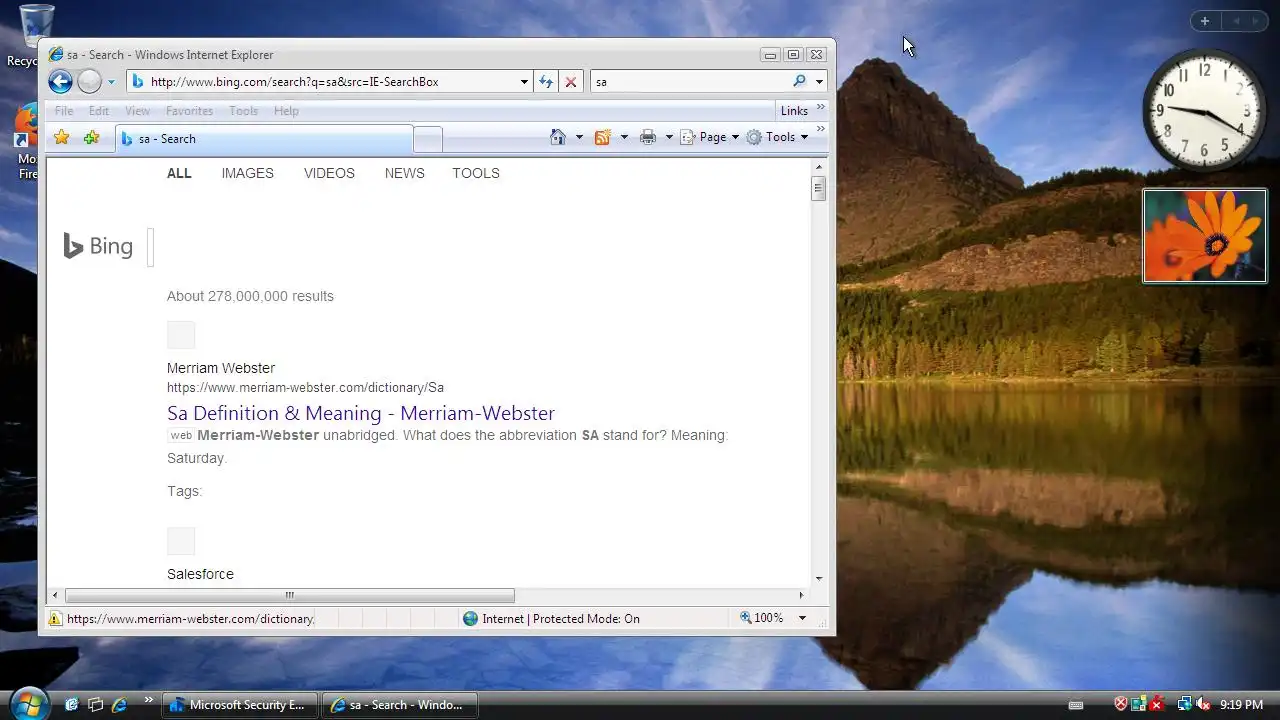Click the Links toolbar label
This screenshot has height=720, width=1280.
[x=794, y=111]
